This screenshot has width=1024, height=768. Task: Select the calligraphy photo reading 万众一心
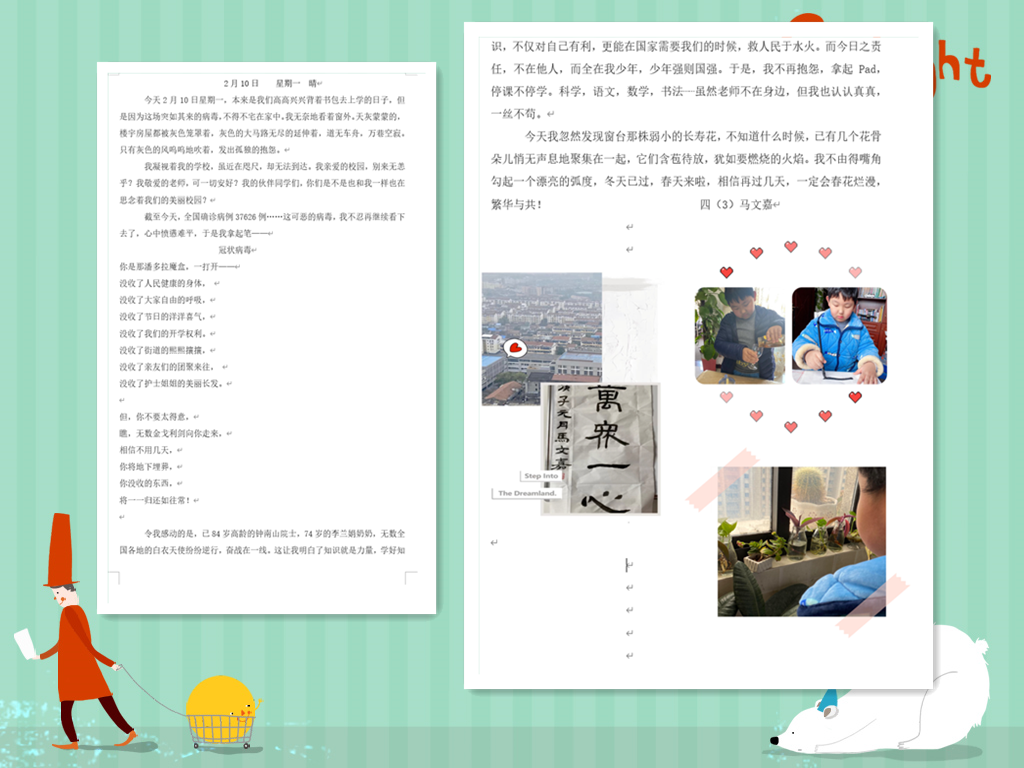601,449
